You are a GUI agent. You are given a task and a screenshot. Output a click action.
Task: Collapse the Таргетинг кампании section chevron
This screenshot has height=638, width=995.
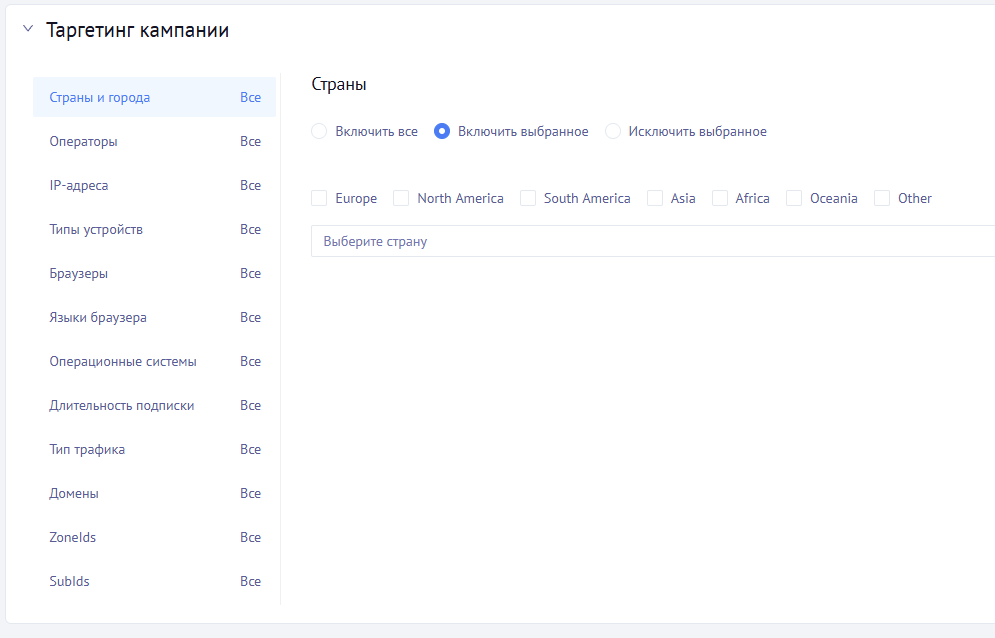(x=27, y=30)
